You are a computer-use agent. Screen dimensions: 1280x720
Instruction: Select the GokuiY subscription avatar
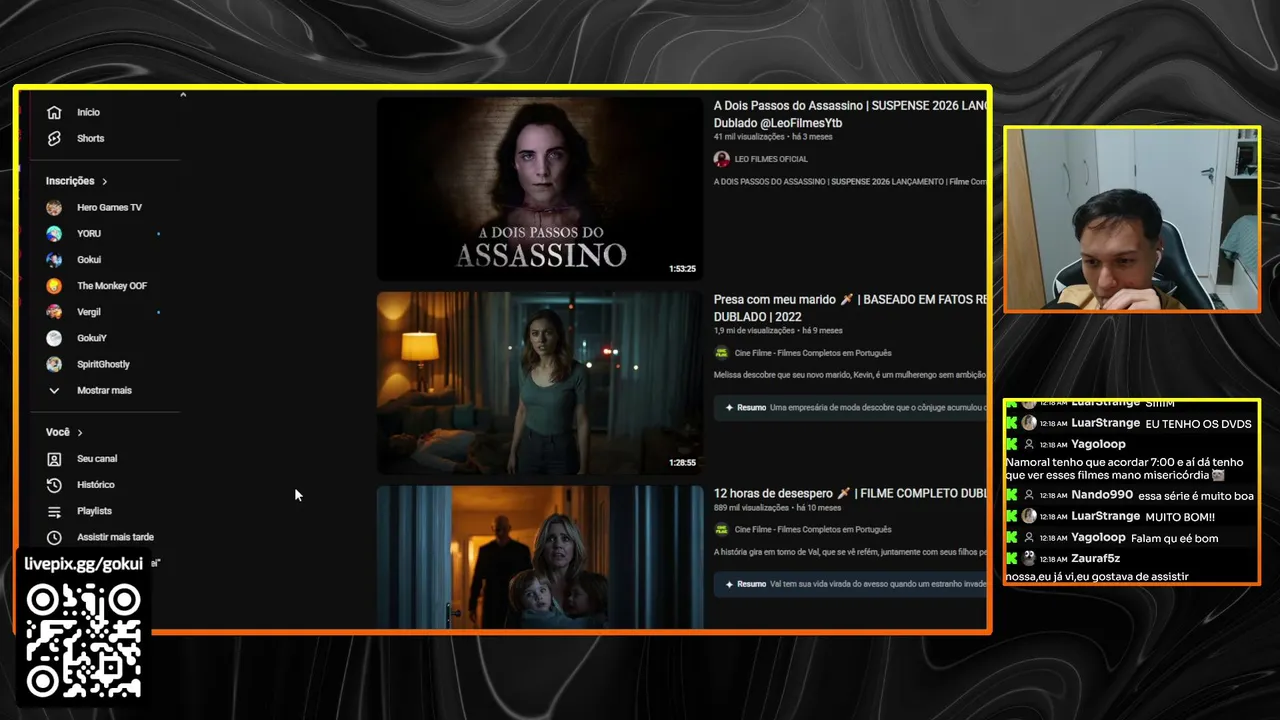(54, 338)
